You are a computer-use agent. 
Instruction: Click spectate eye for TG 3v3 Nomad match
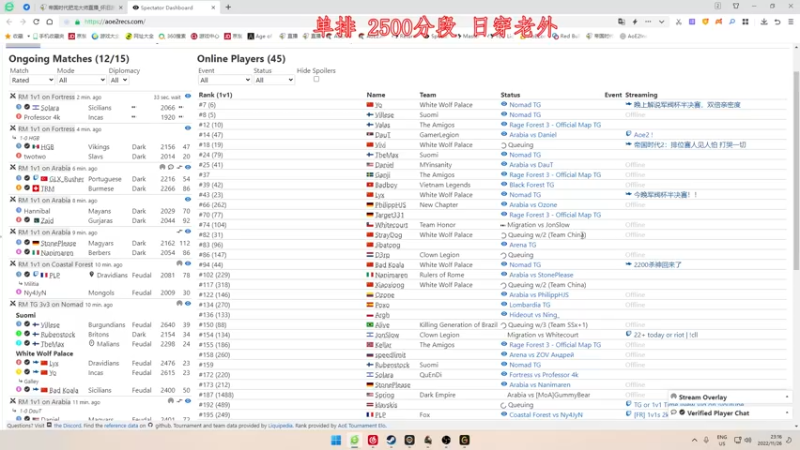(x=188, y=303)
